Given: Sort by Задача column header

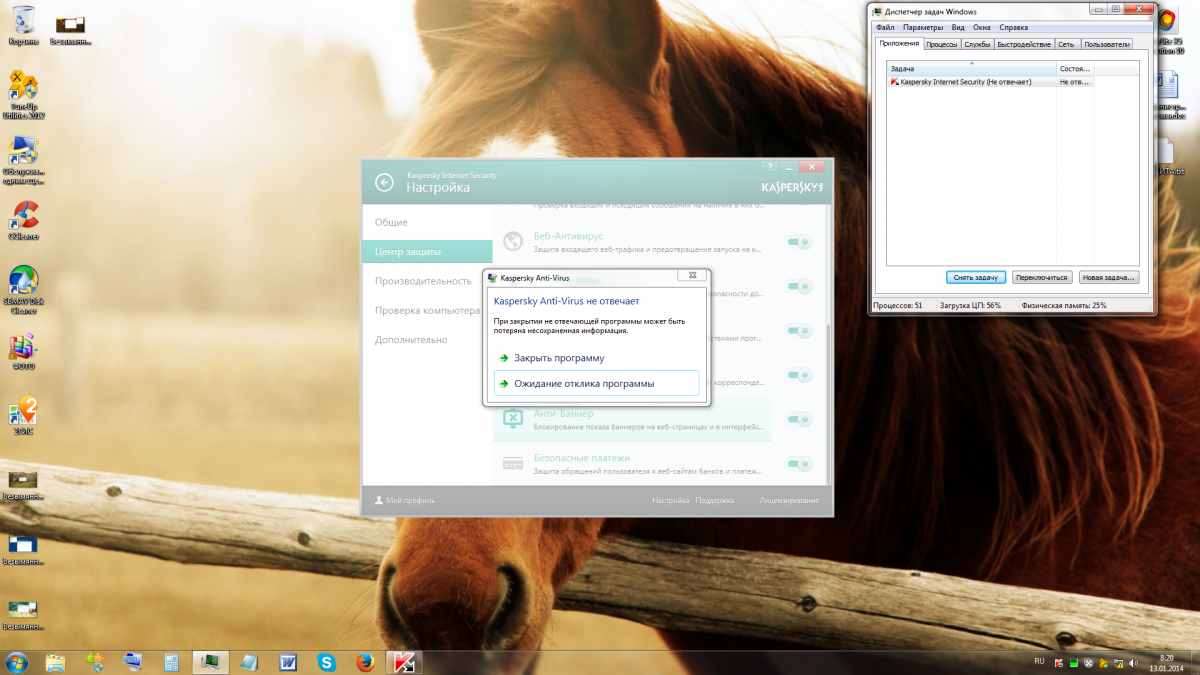Looking at the screenshot, I should (x=972, y=69).
